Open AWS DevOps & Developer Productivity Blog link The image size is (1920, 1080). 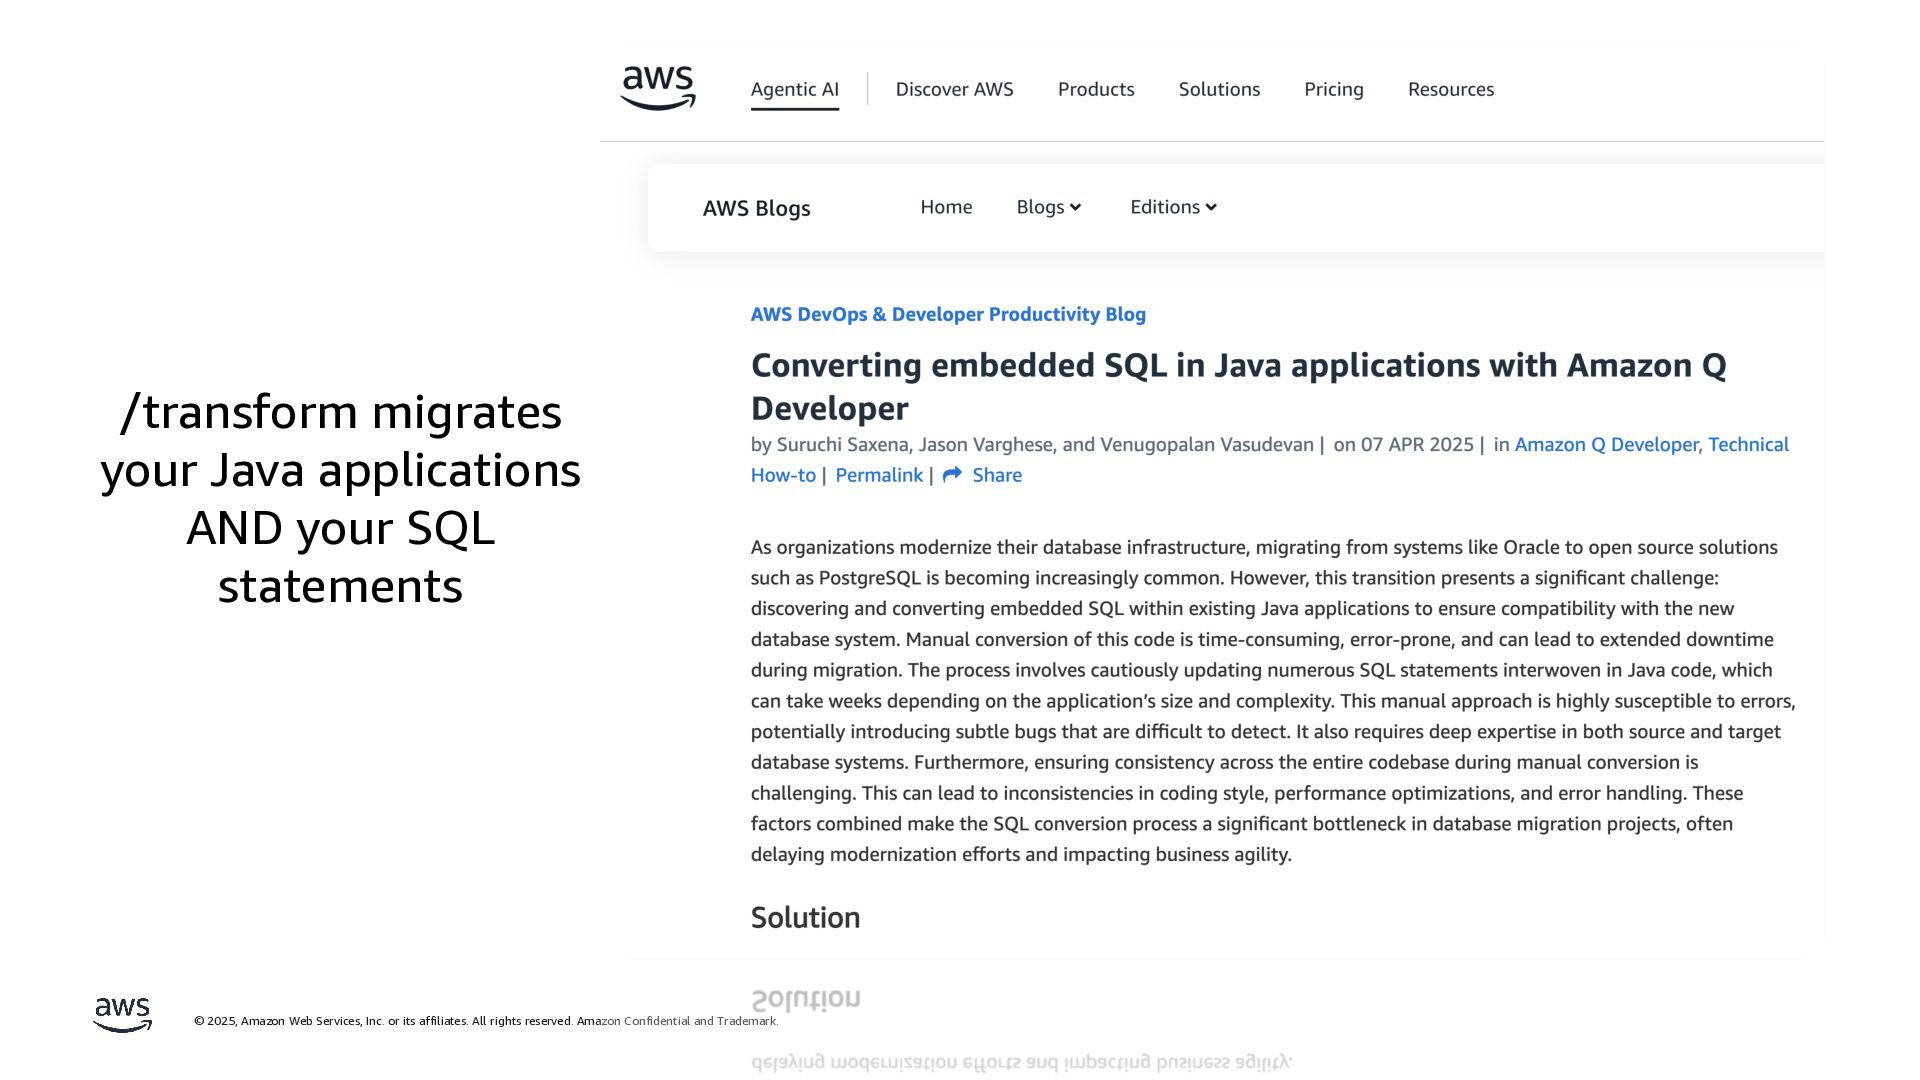[x=948, y=314]
